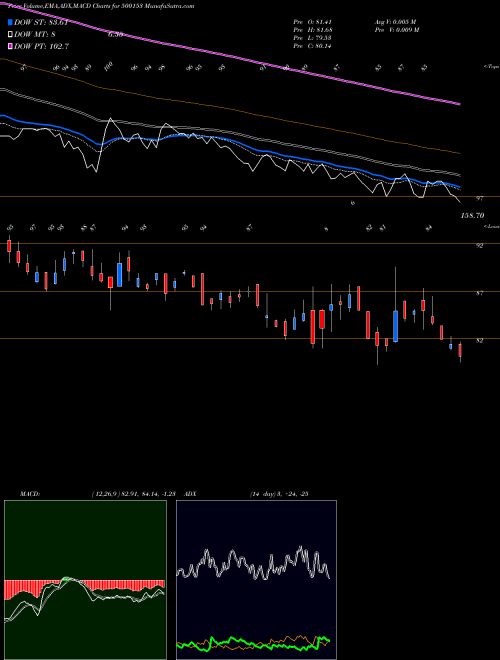Viewport: 500px width, 660px height.
Task: Click the 'ADX' panel heading
Action: point(190,494)
